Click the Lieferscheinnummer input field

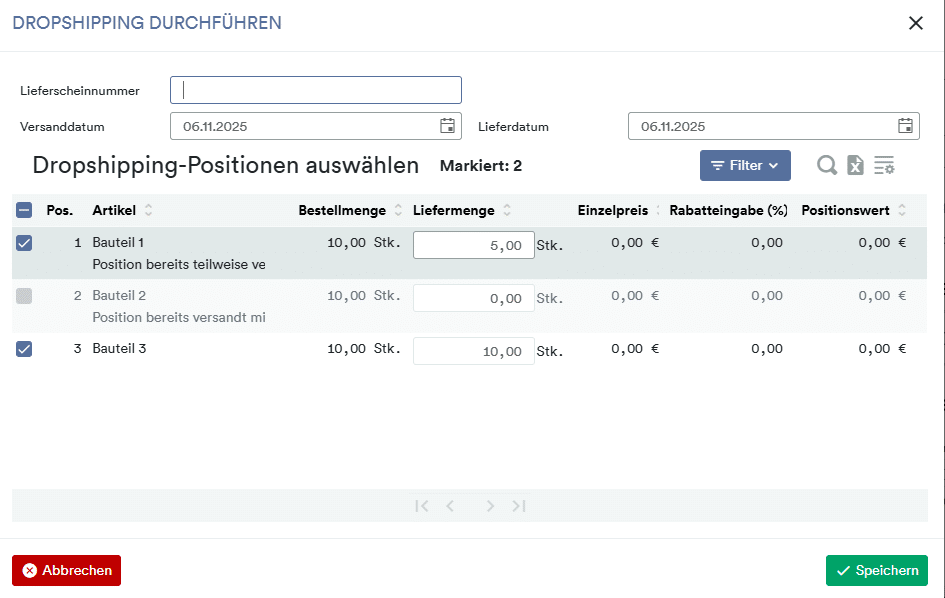coord(316,90)
